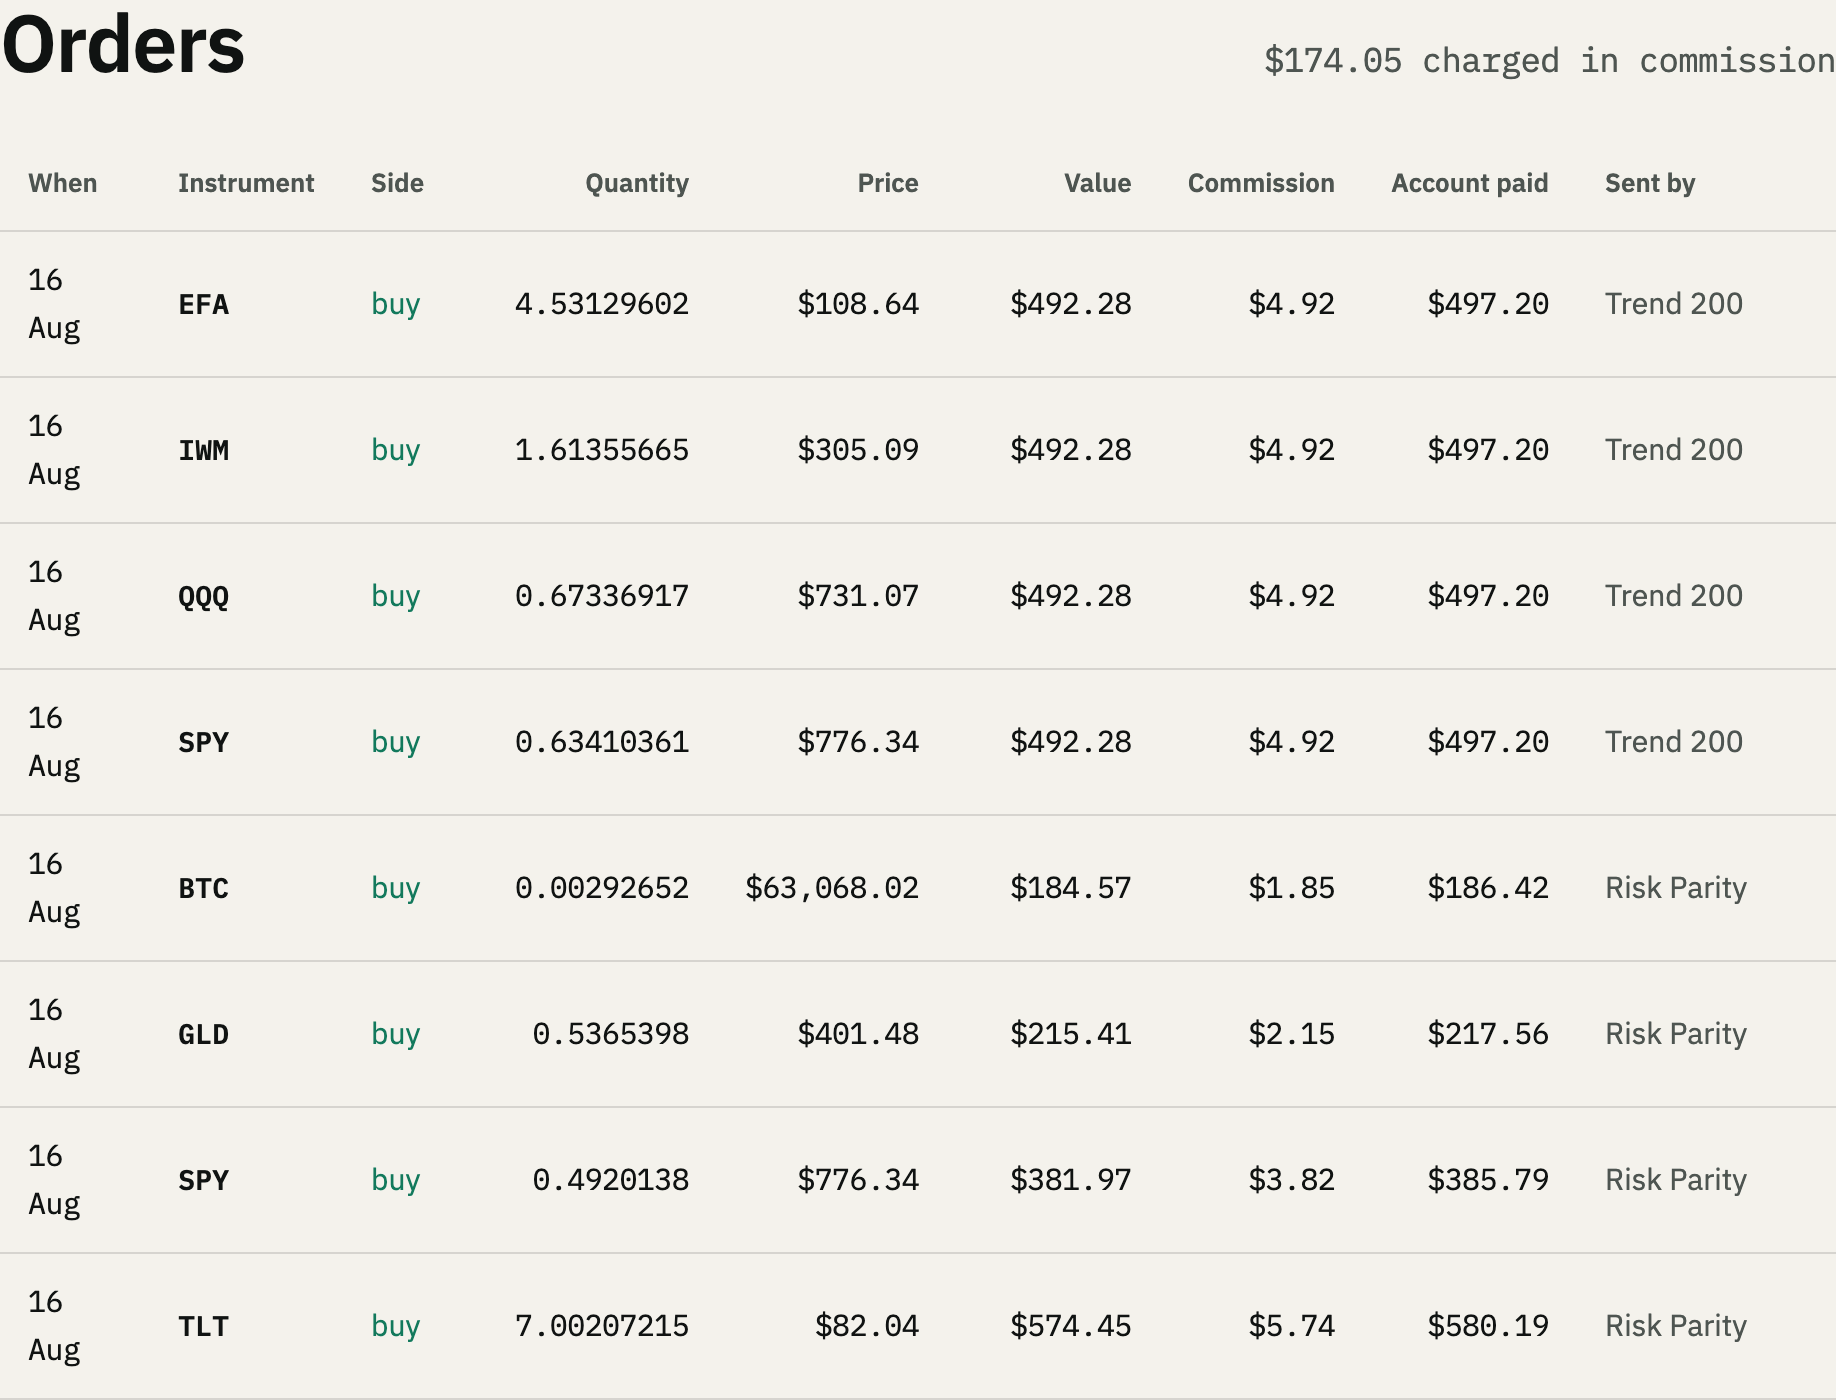Click quantity 0.67336917 in QQQ row
1836x1400 pixels.
tap(602, 596)
